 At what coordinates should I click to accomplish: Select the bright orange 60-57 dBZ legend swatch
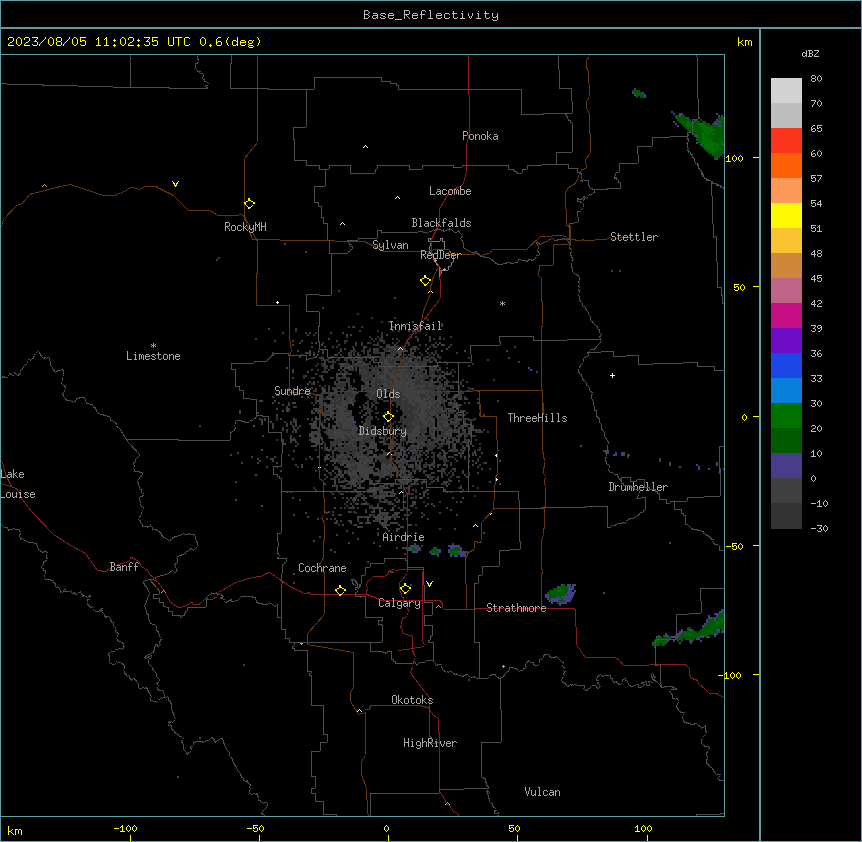786,165
